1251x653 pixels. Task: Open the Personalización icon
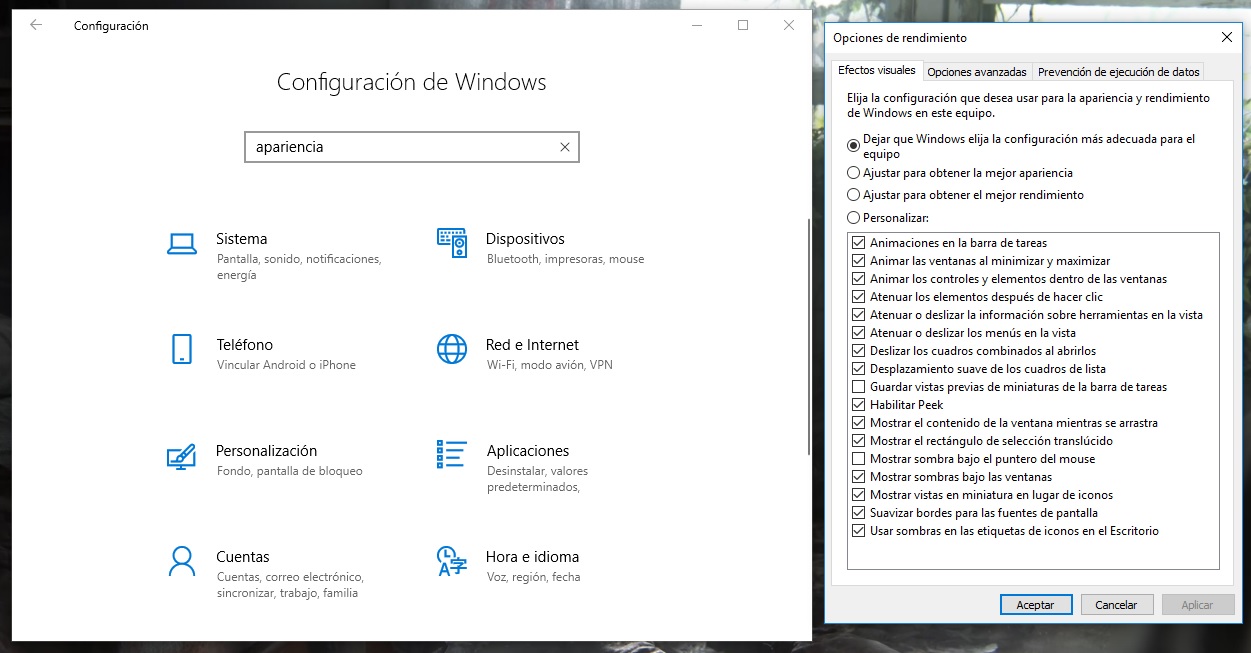point(181,456)
